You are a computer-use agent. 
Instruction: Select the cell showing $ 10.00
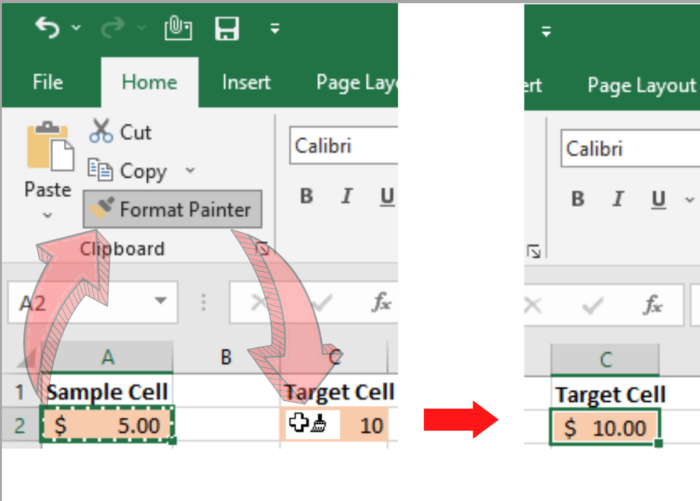pyautogui.click(x=604, y=427)
